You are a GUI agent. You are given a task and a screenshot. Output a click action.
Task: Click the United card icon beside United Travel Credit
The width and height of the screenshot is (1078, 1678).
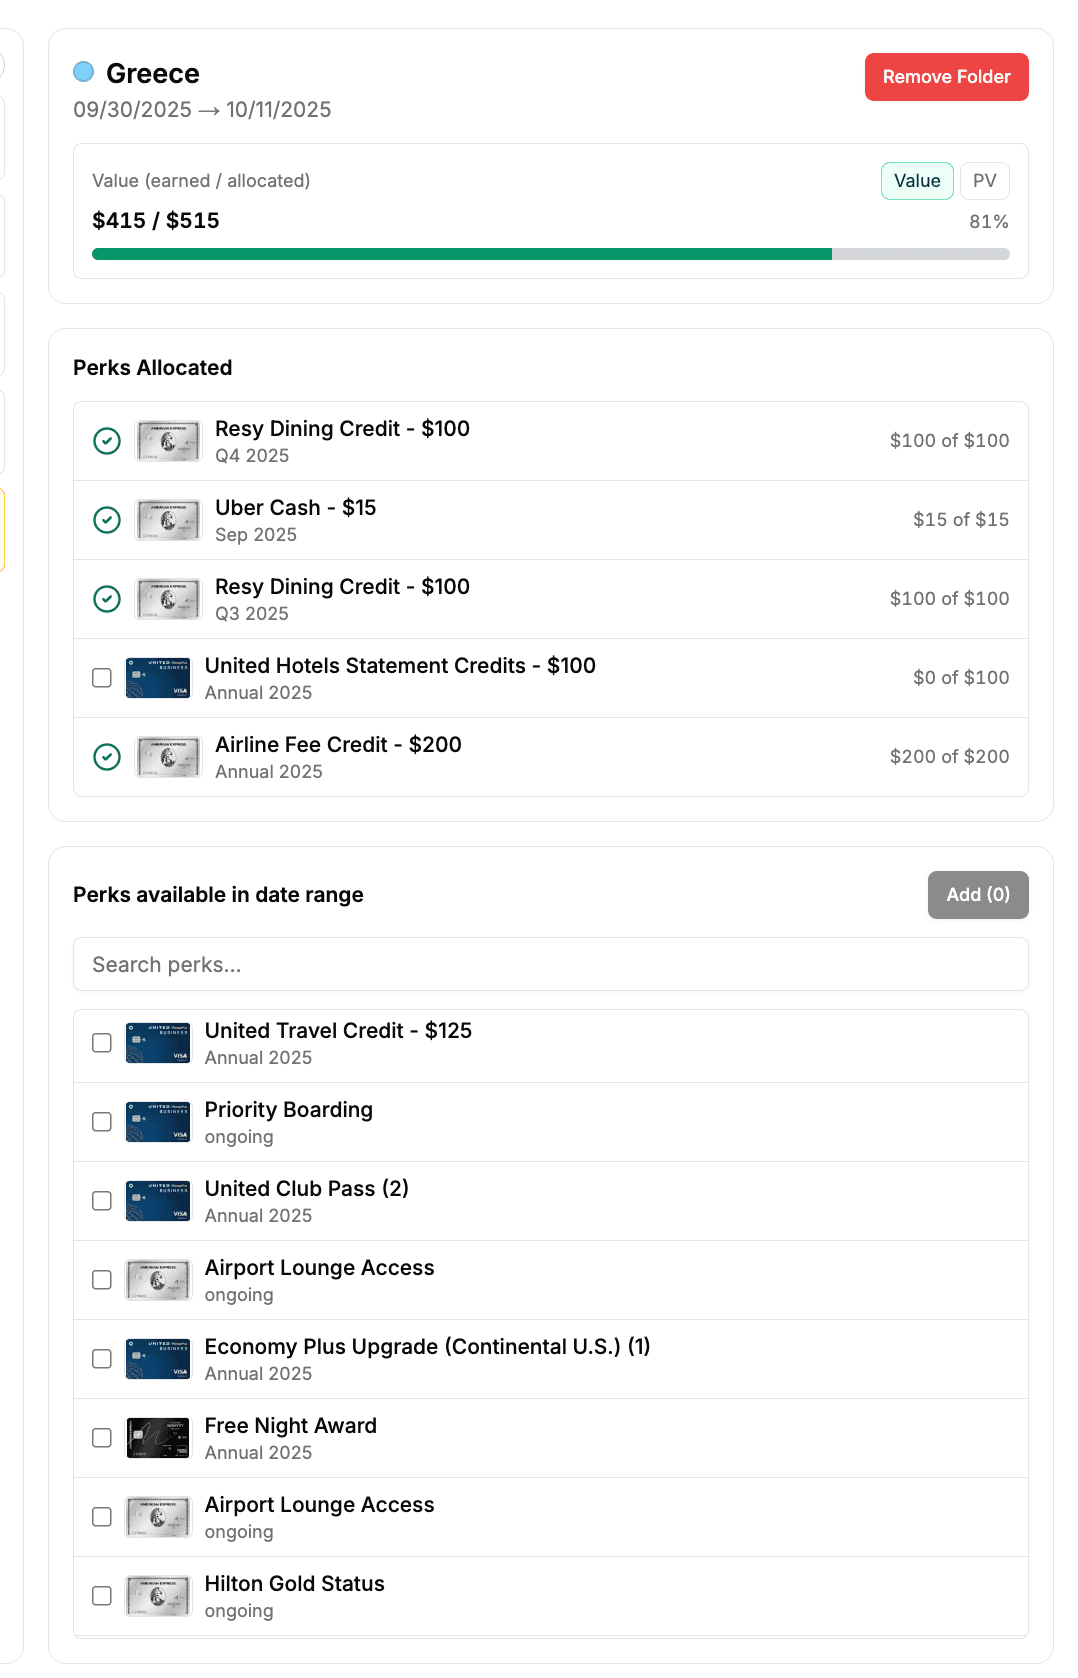157,1042
